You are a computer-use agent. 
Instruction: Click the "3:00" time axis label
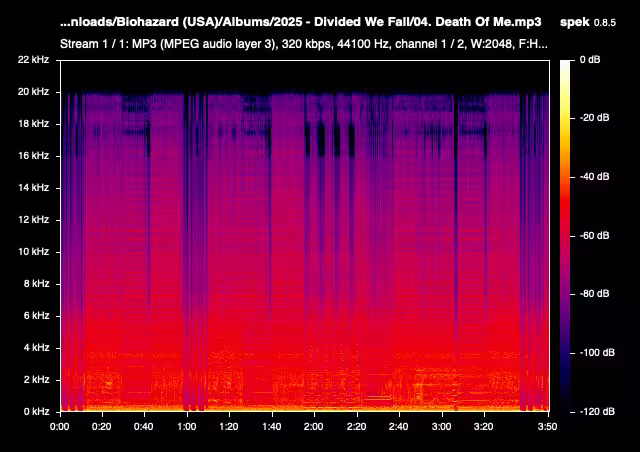click(x=441, y=427)
